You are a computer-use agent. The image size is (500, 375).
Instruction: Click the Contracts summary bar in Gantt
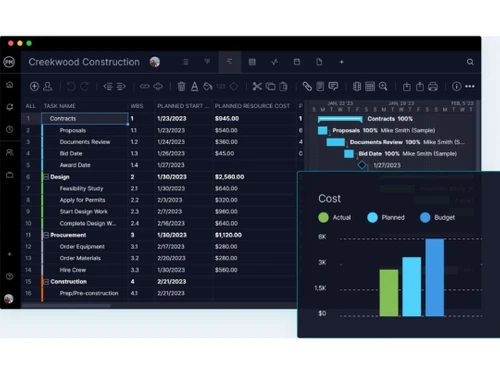pos(340,119)
